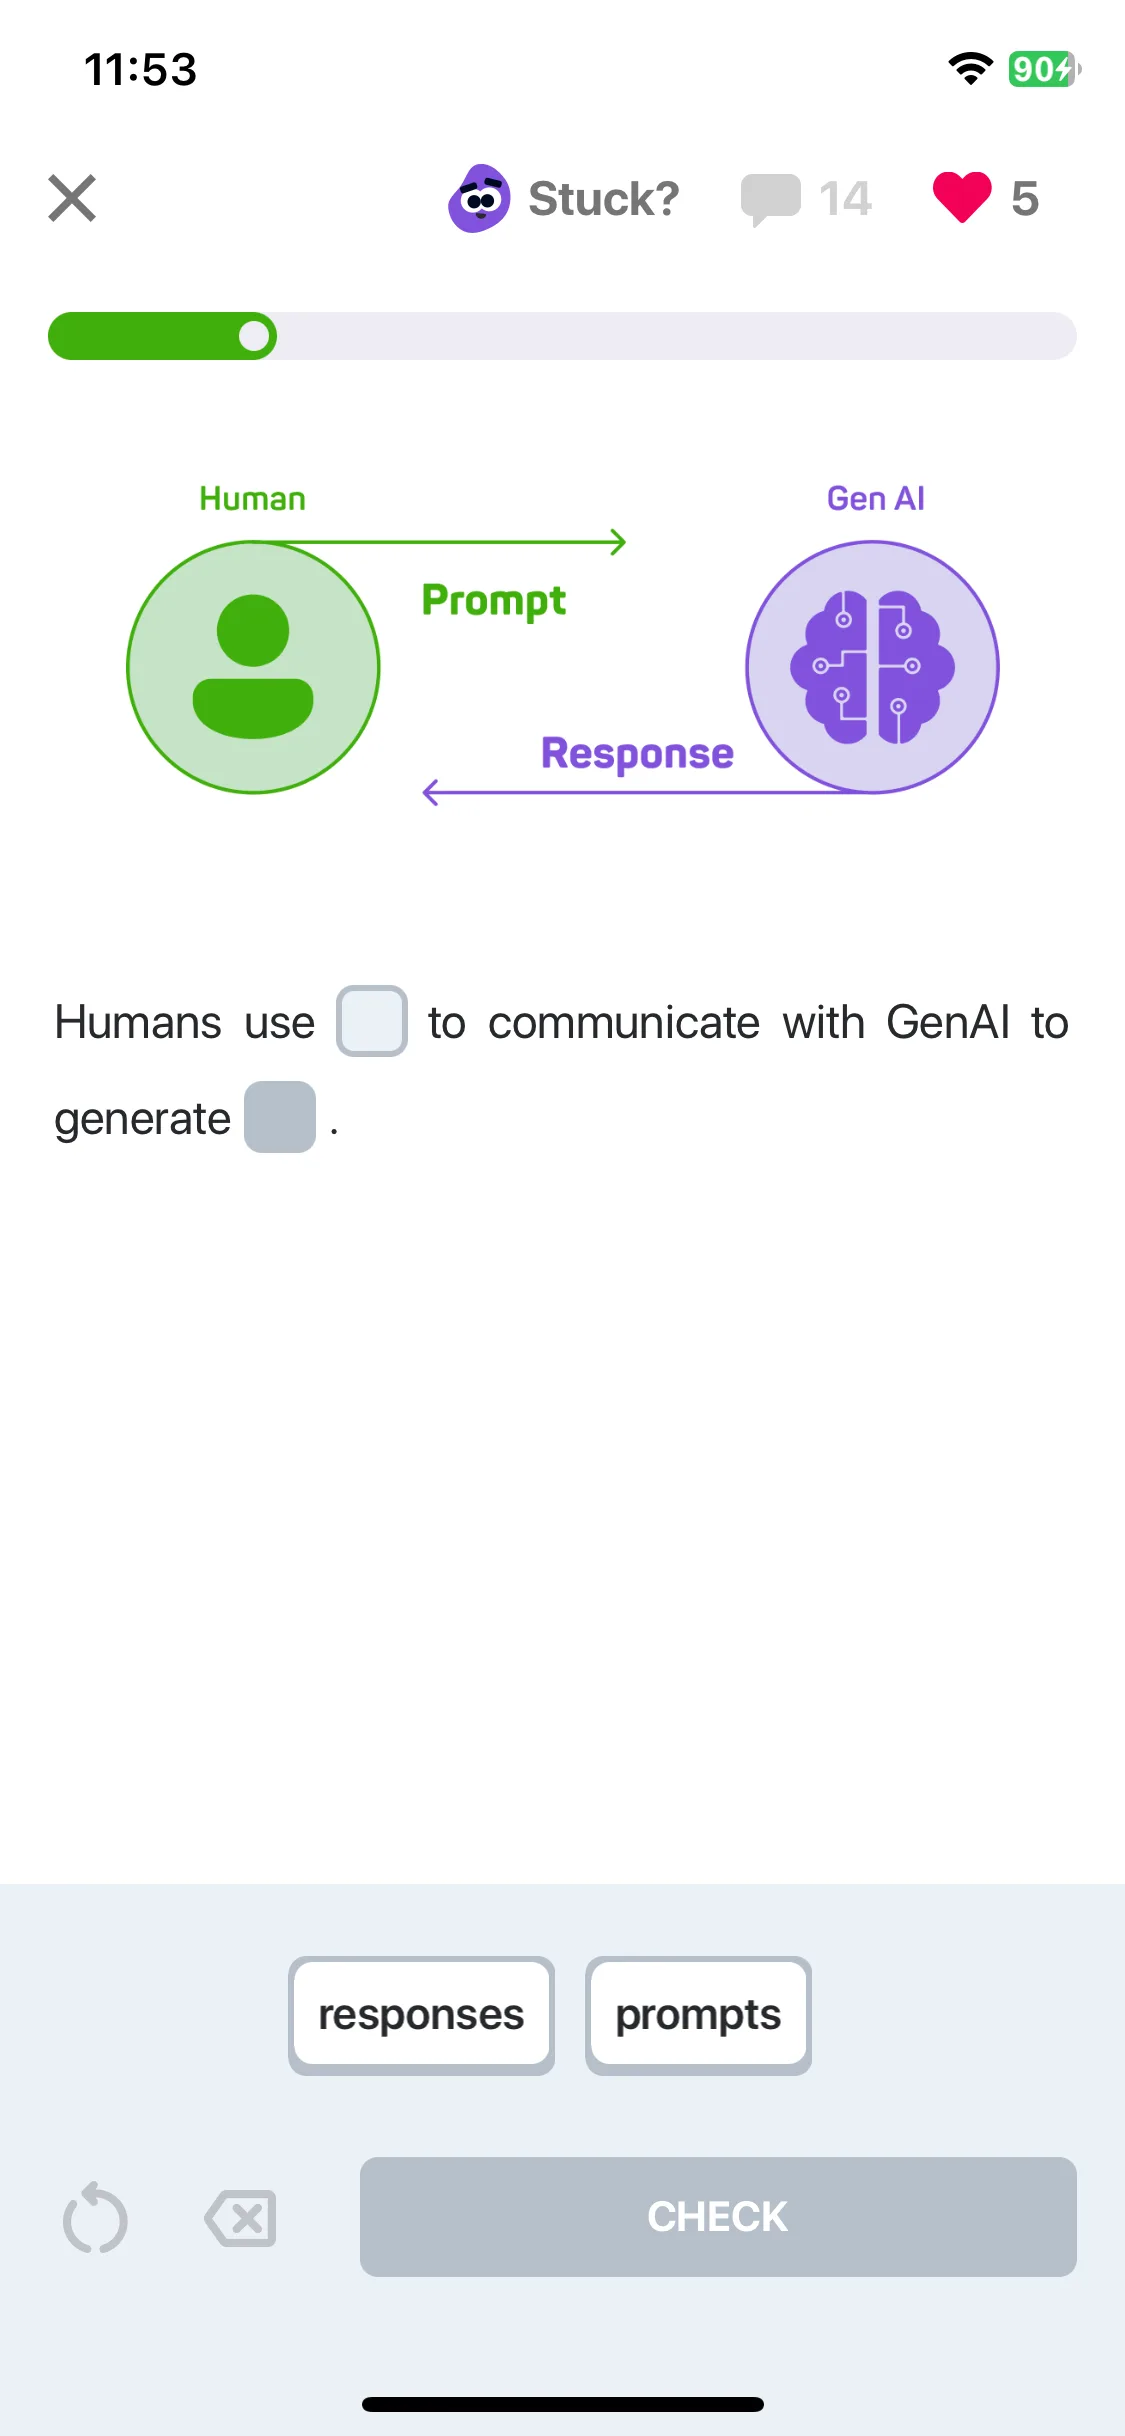
Task: Tap the number 5 hearts counter
Action: (x=1025, y=198)
